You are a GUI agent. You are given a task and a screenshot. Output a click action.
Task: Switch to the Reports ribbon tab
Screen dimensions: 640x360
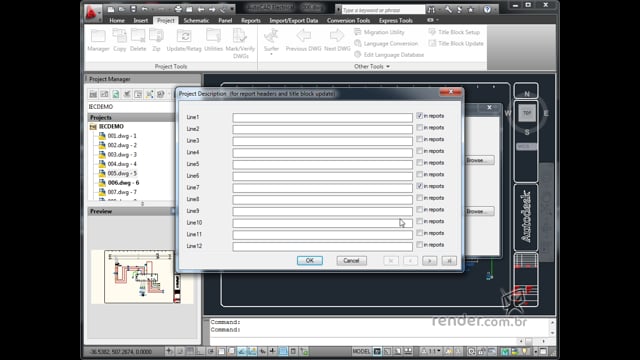tap(251, 20)
